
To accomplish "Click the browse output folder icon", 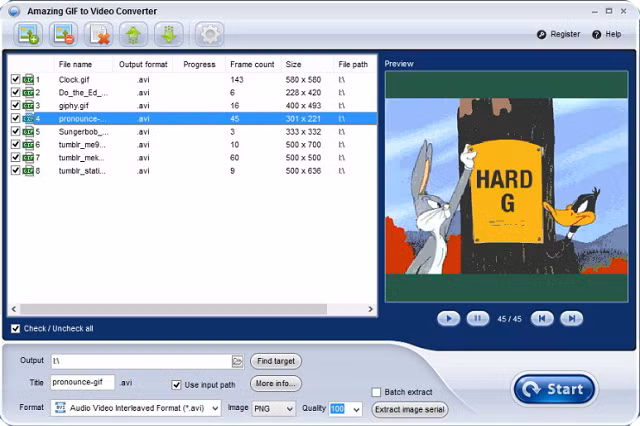I will [237, 361].
